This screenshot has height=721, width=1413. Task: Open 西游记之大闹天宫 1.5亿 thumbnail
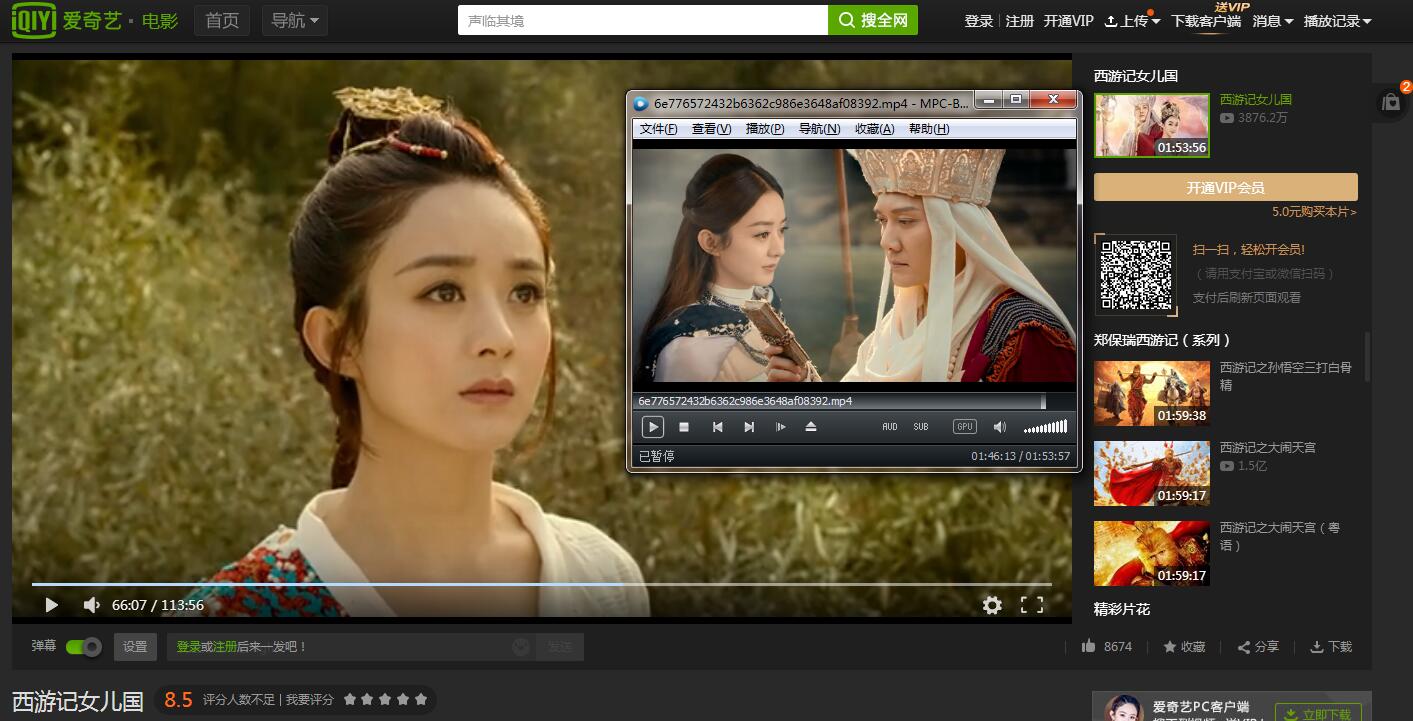[x=1152, y=473]
